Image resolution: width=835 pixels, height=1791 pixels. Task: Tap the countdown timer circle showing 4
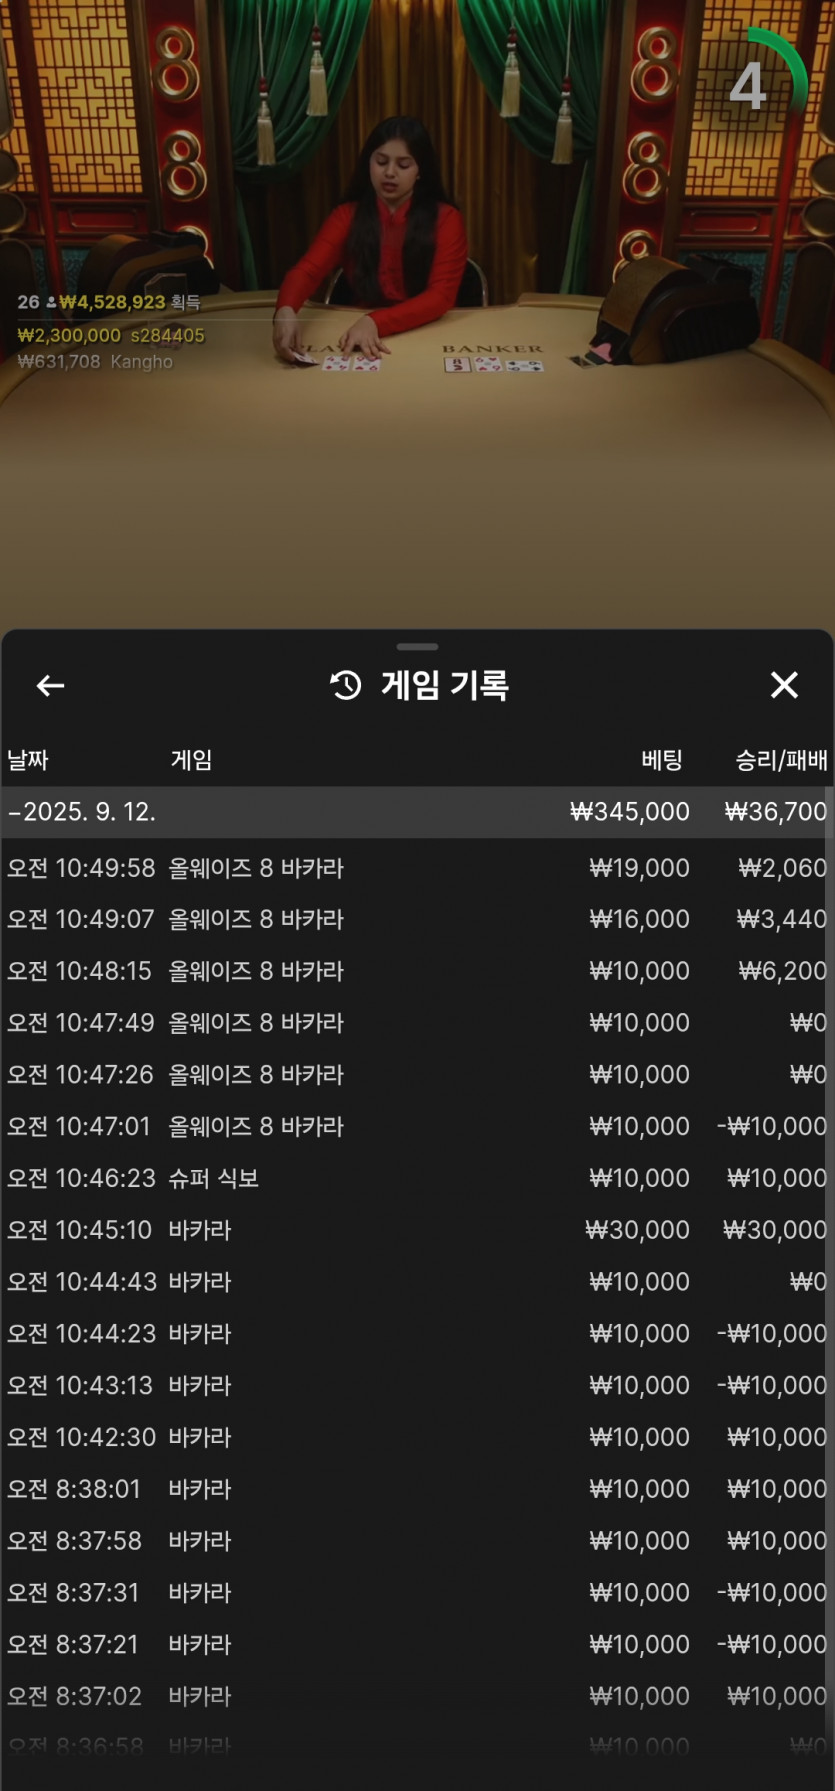tap(764, 85)
